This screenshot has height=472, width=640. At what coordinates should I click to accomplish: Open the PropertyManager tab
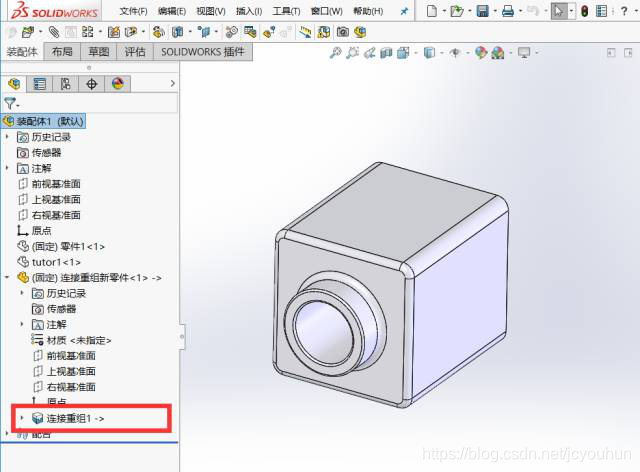[x=40, y=84]
